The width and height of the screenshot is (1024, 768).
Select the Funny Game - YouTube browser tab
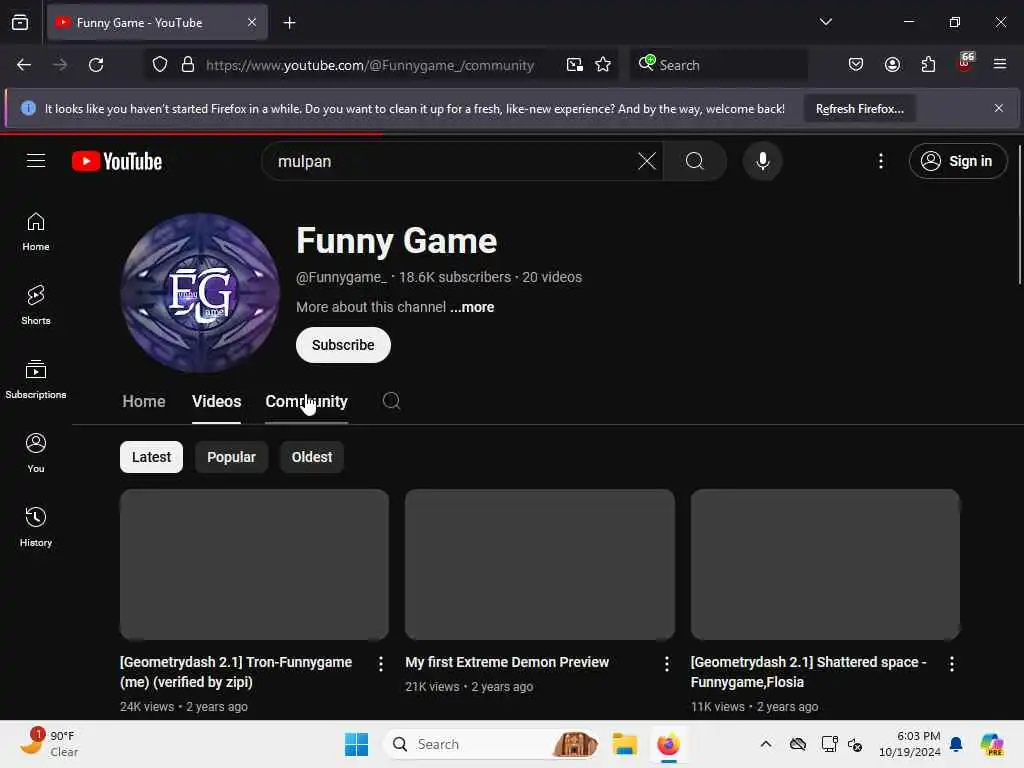click(157, 23)
